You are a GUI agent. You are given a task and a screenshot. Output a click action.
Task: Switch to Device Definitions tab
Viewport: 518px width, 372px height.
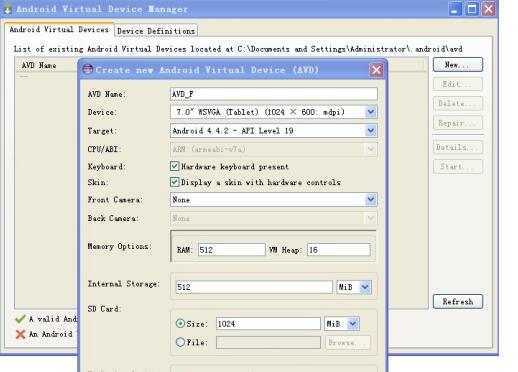pyautogui.click(x=156, y=31)
